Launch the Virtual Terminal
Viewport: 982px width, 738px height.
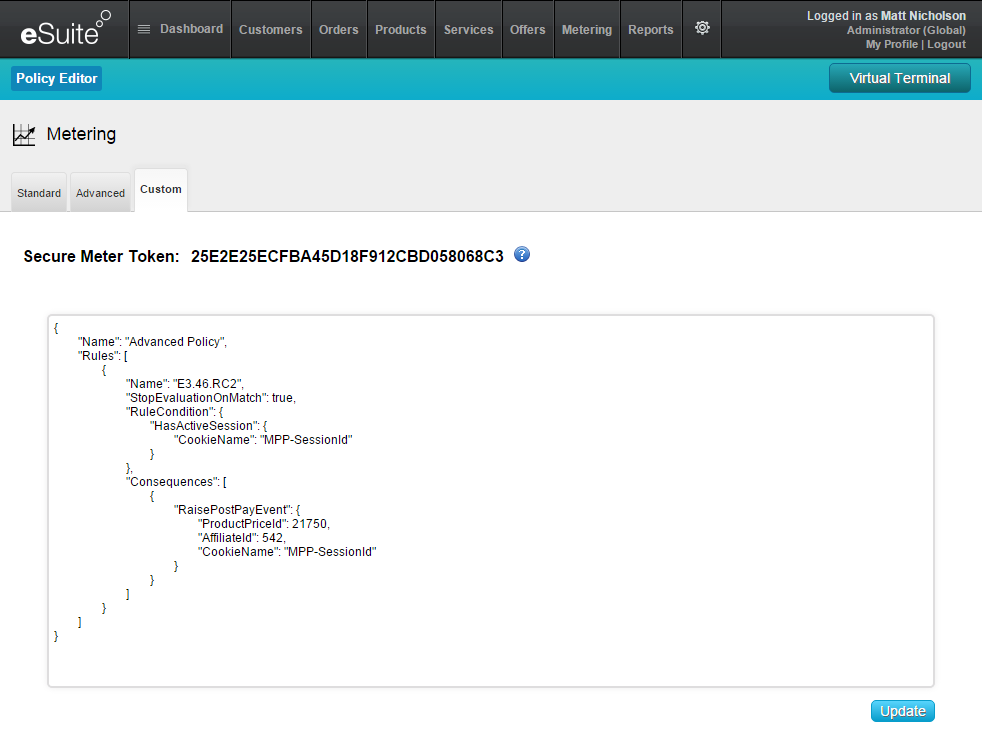coord(899,78)
